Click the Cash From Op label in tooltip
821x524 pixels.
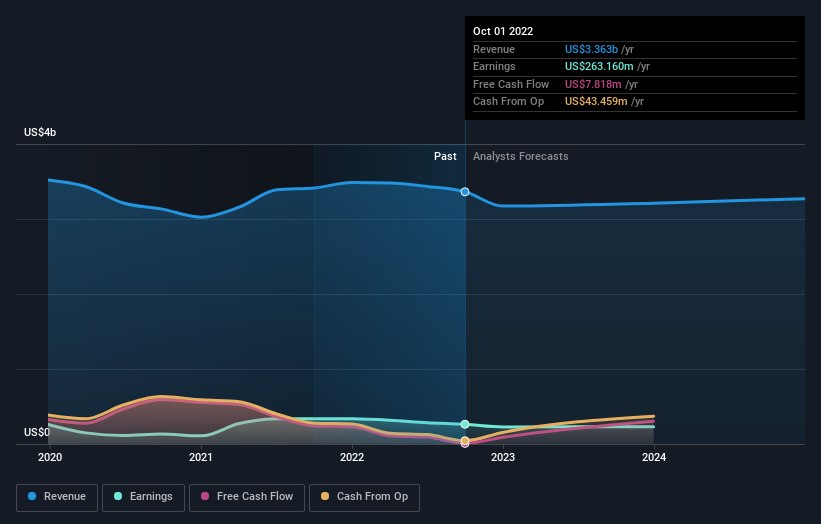[x=508, y=102]
